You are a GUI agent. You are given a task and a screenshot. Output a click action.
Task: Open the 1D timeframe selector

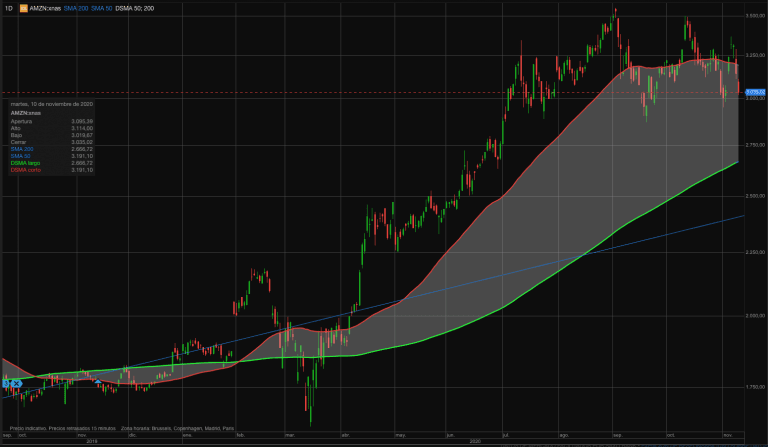8,8
